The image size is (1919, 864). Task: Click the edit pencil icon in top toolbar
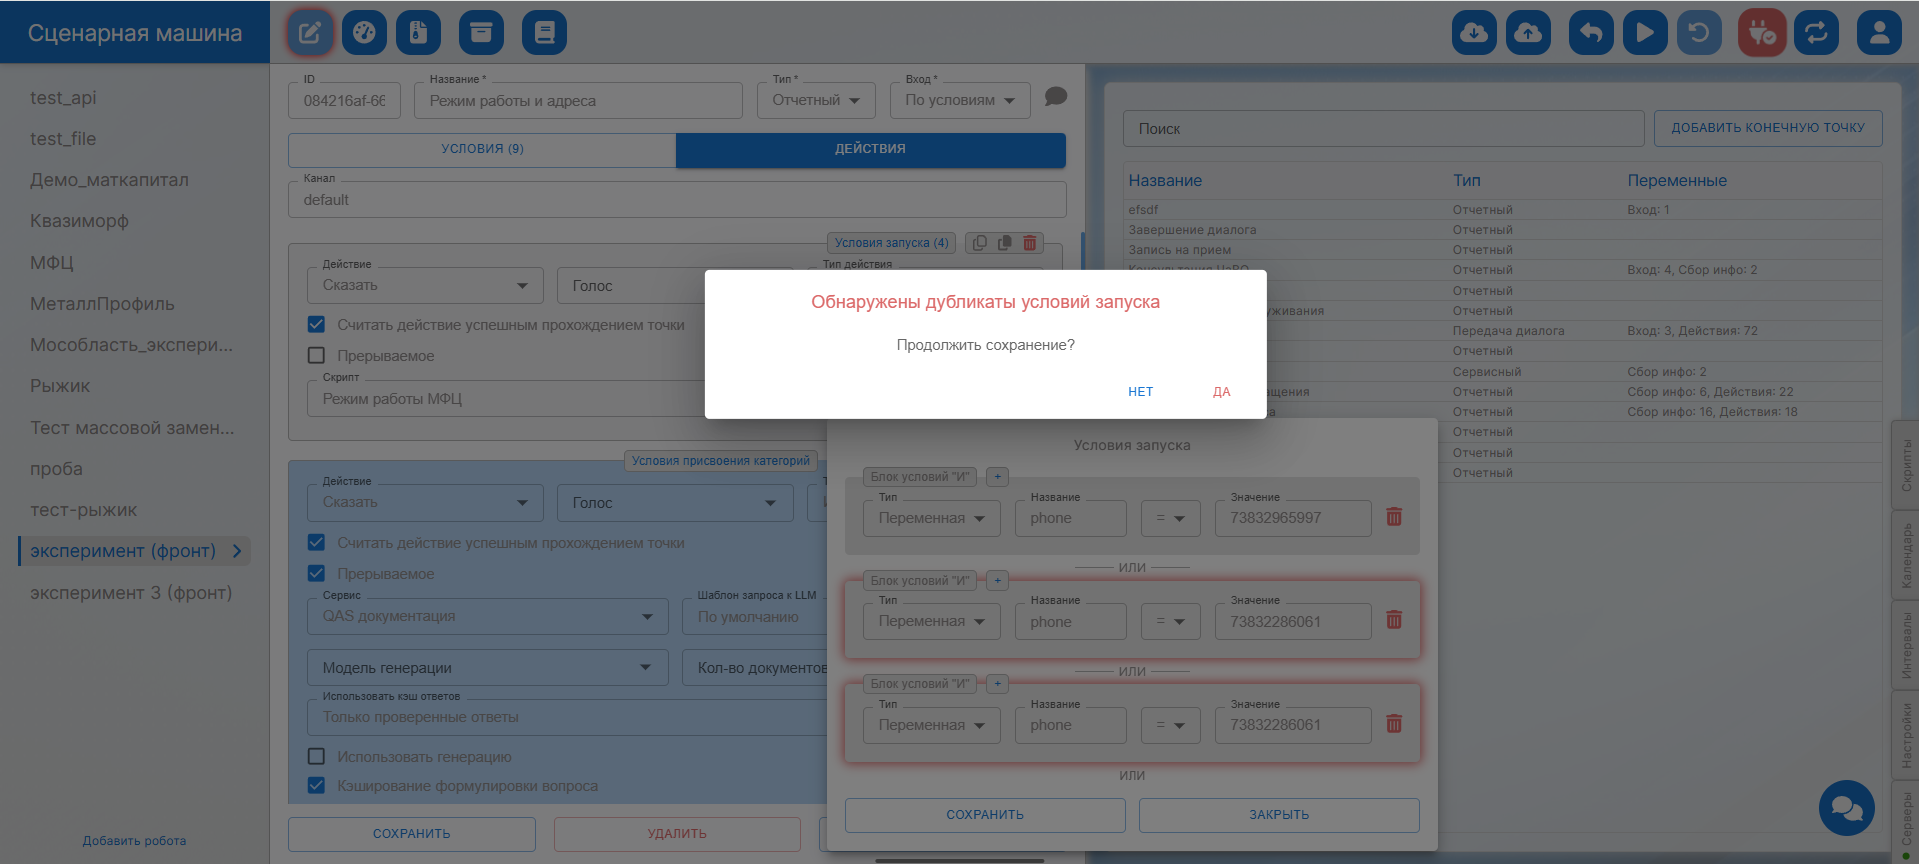310,33
